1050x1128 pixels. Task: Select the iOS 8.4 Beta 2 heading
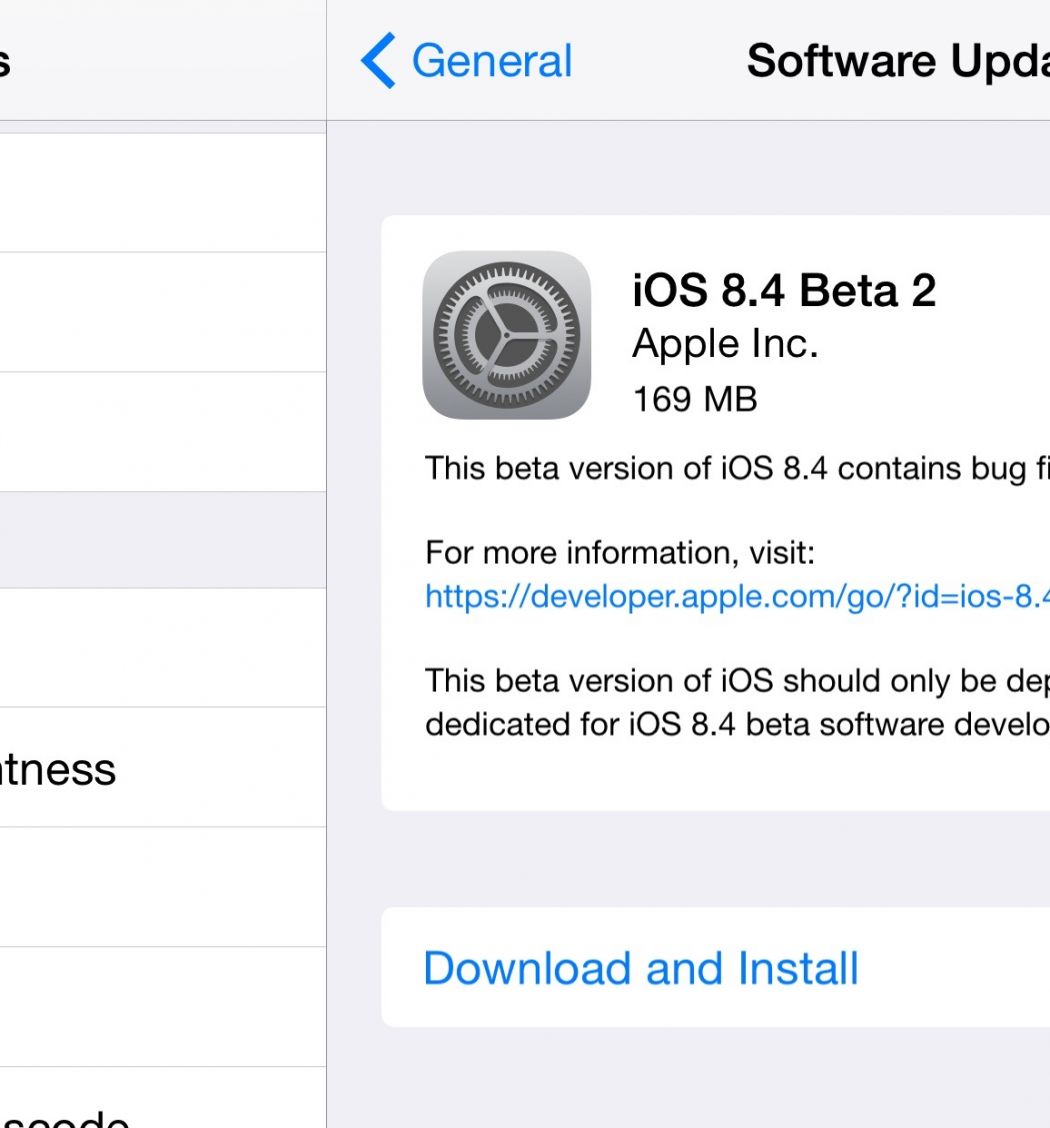click(x=784, y=291)
